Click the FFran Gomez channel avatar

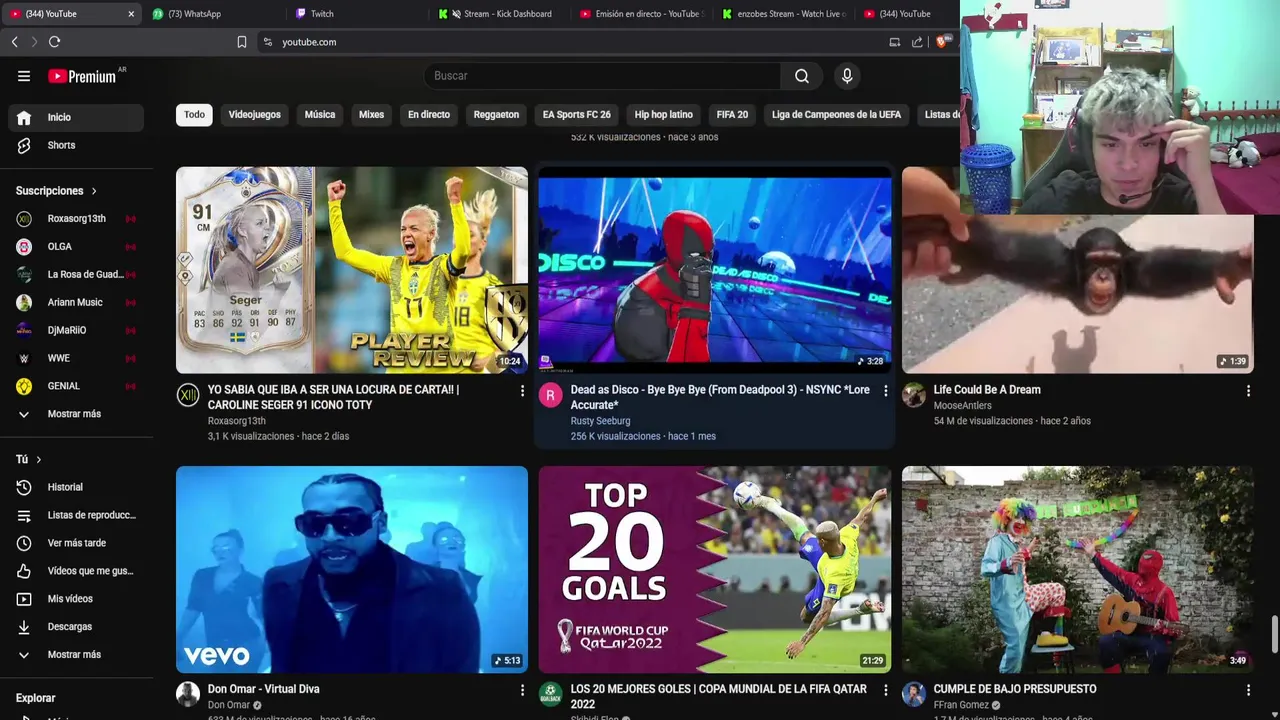[x=914, y=694]
